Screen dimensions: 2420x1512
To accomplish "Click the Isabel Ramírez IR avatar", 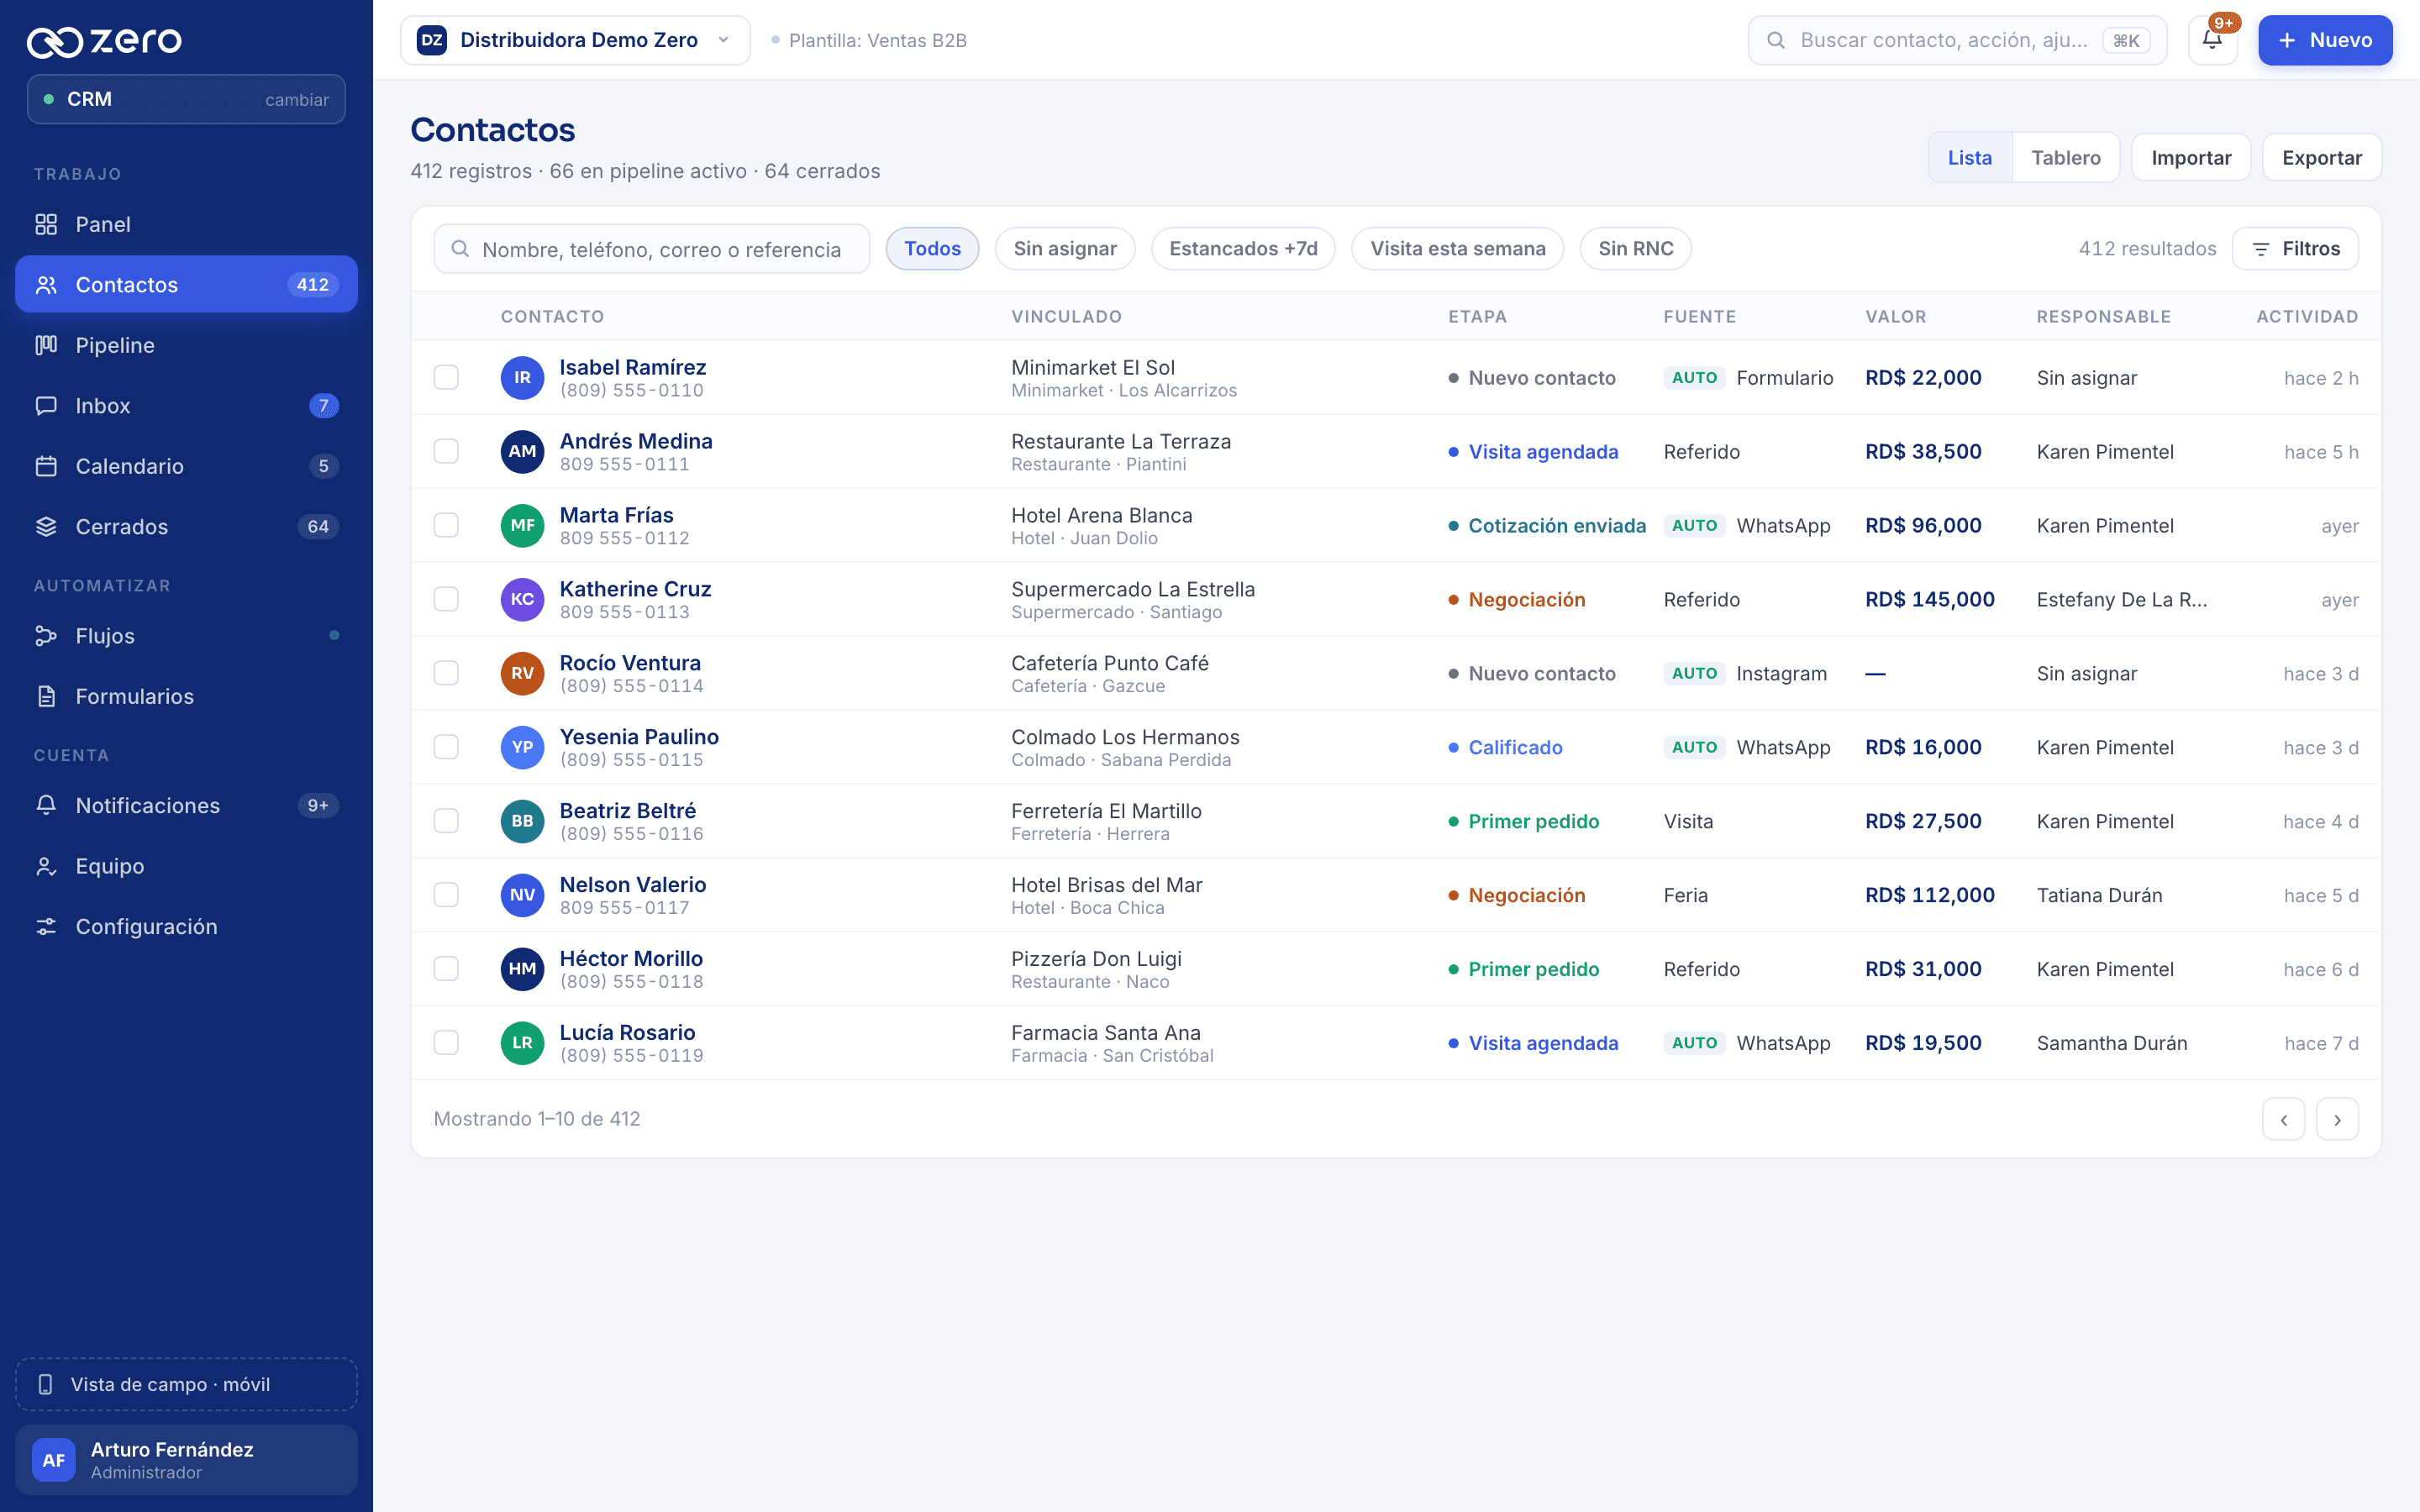I will 522,378.
